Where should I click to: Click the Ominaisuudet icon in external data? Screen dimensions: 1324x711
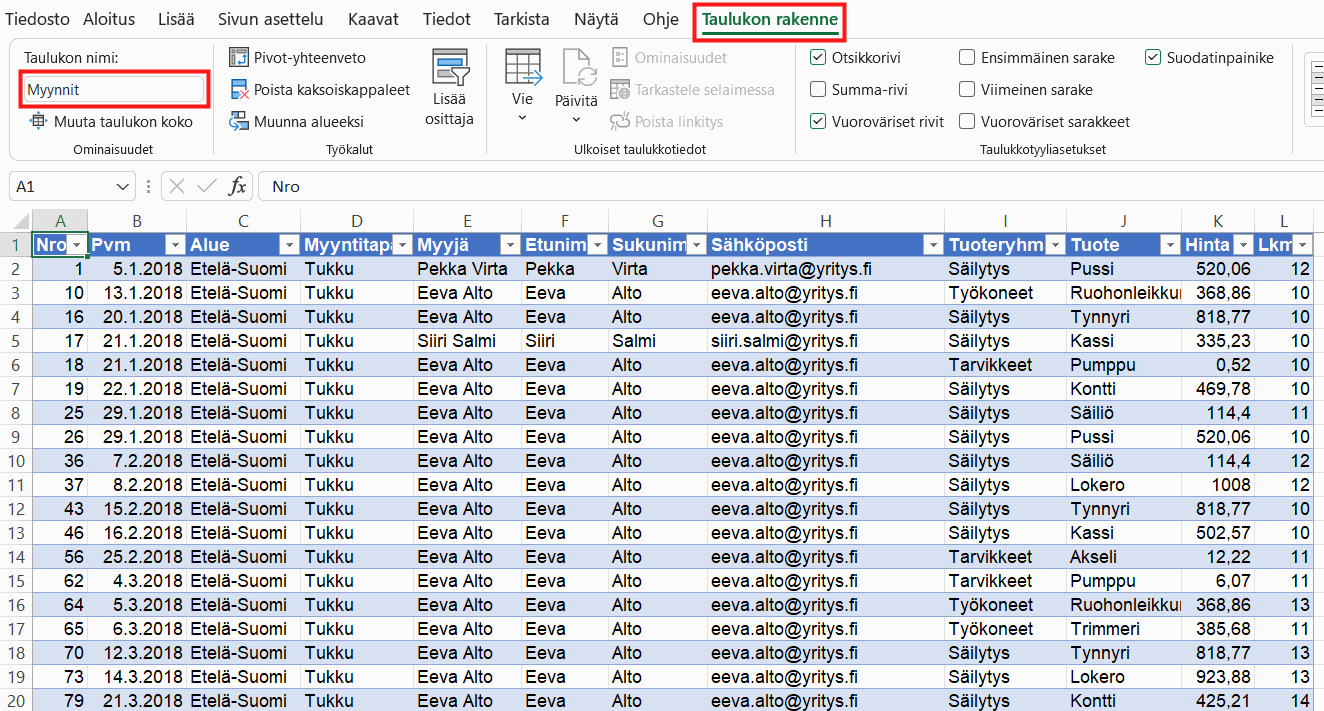620,58
